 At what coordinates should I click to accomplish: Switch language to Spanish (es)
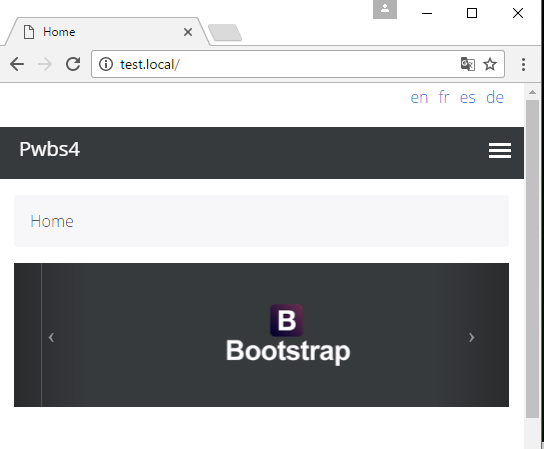click(x=468, y=98)
